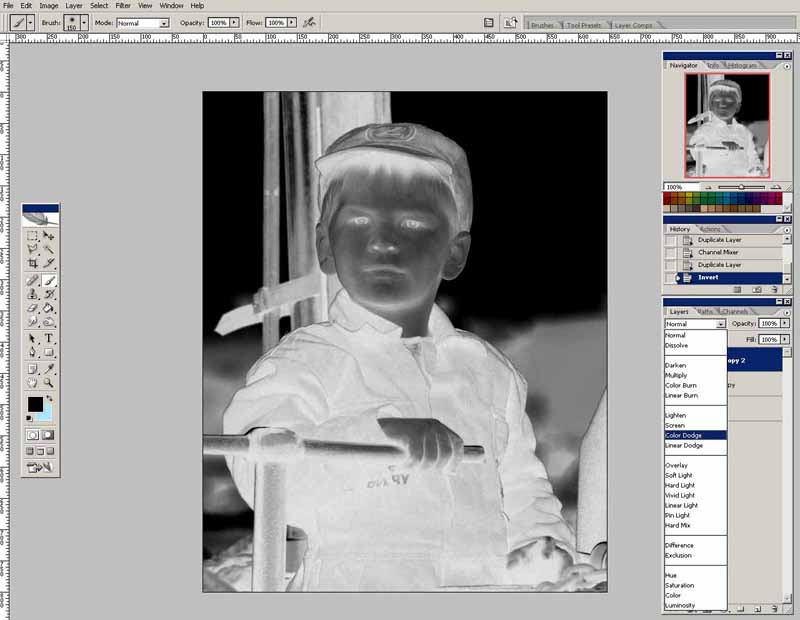Select the Hand tool
Screen dimensions: 800x620
32,382
